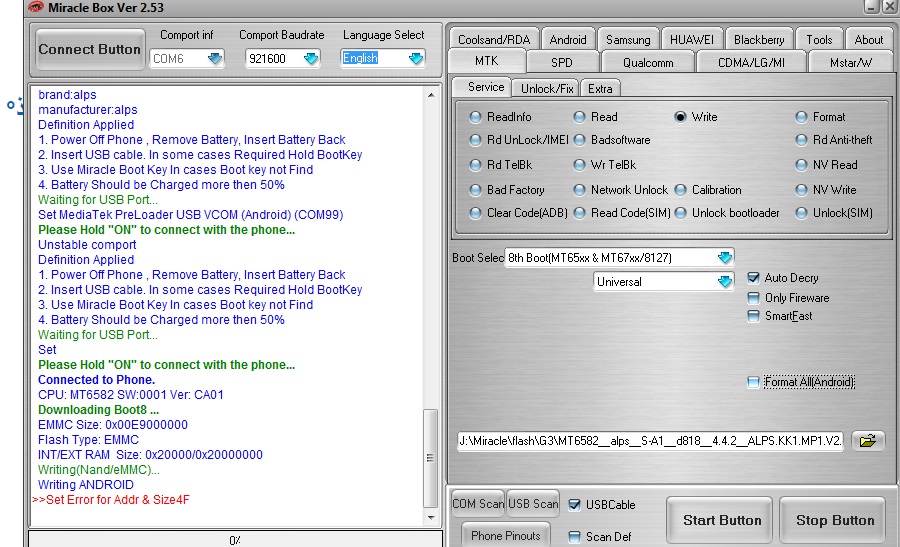Switch to the SPD tab
900x547 pixels.
(x=561, y=62)
